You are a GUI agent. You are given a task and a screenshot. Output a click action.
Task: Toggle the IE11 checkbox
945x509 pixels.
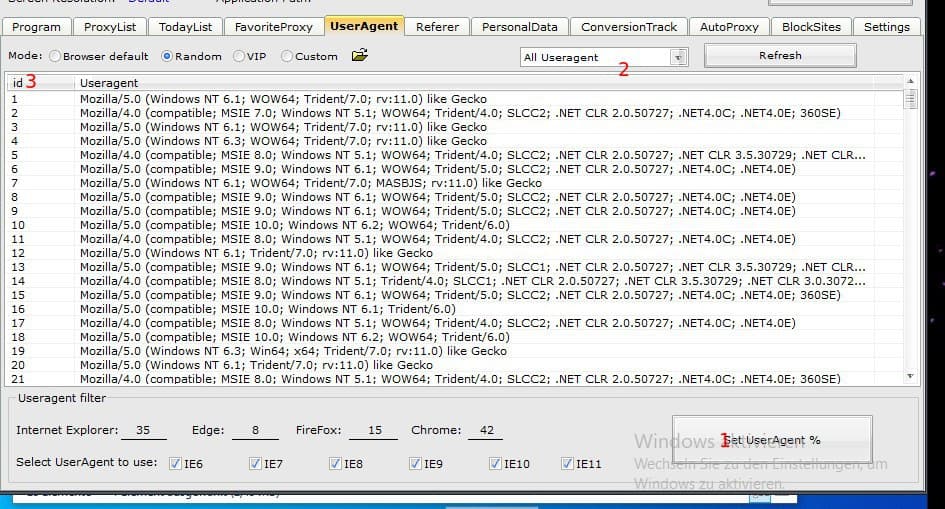[567, 464]
